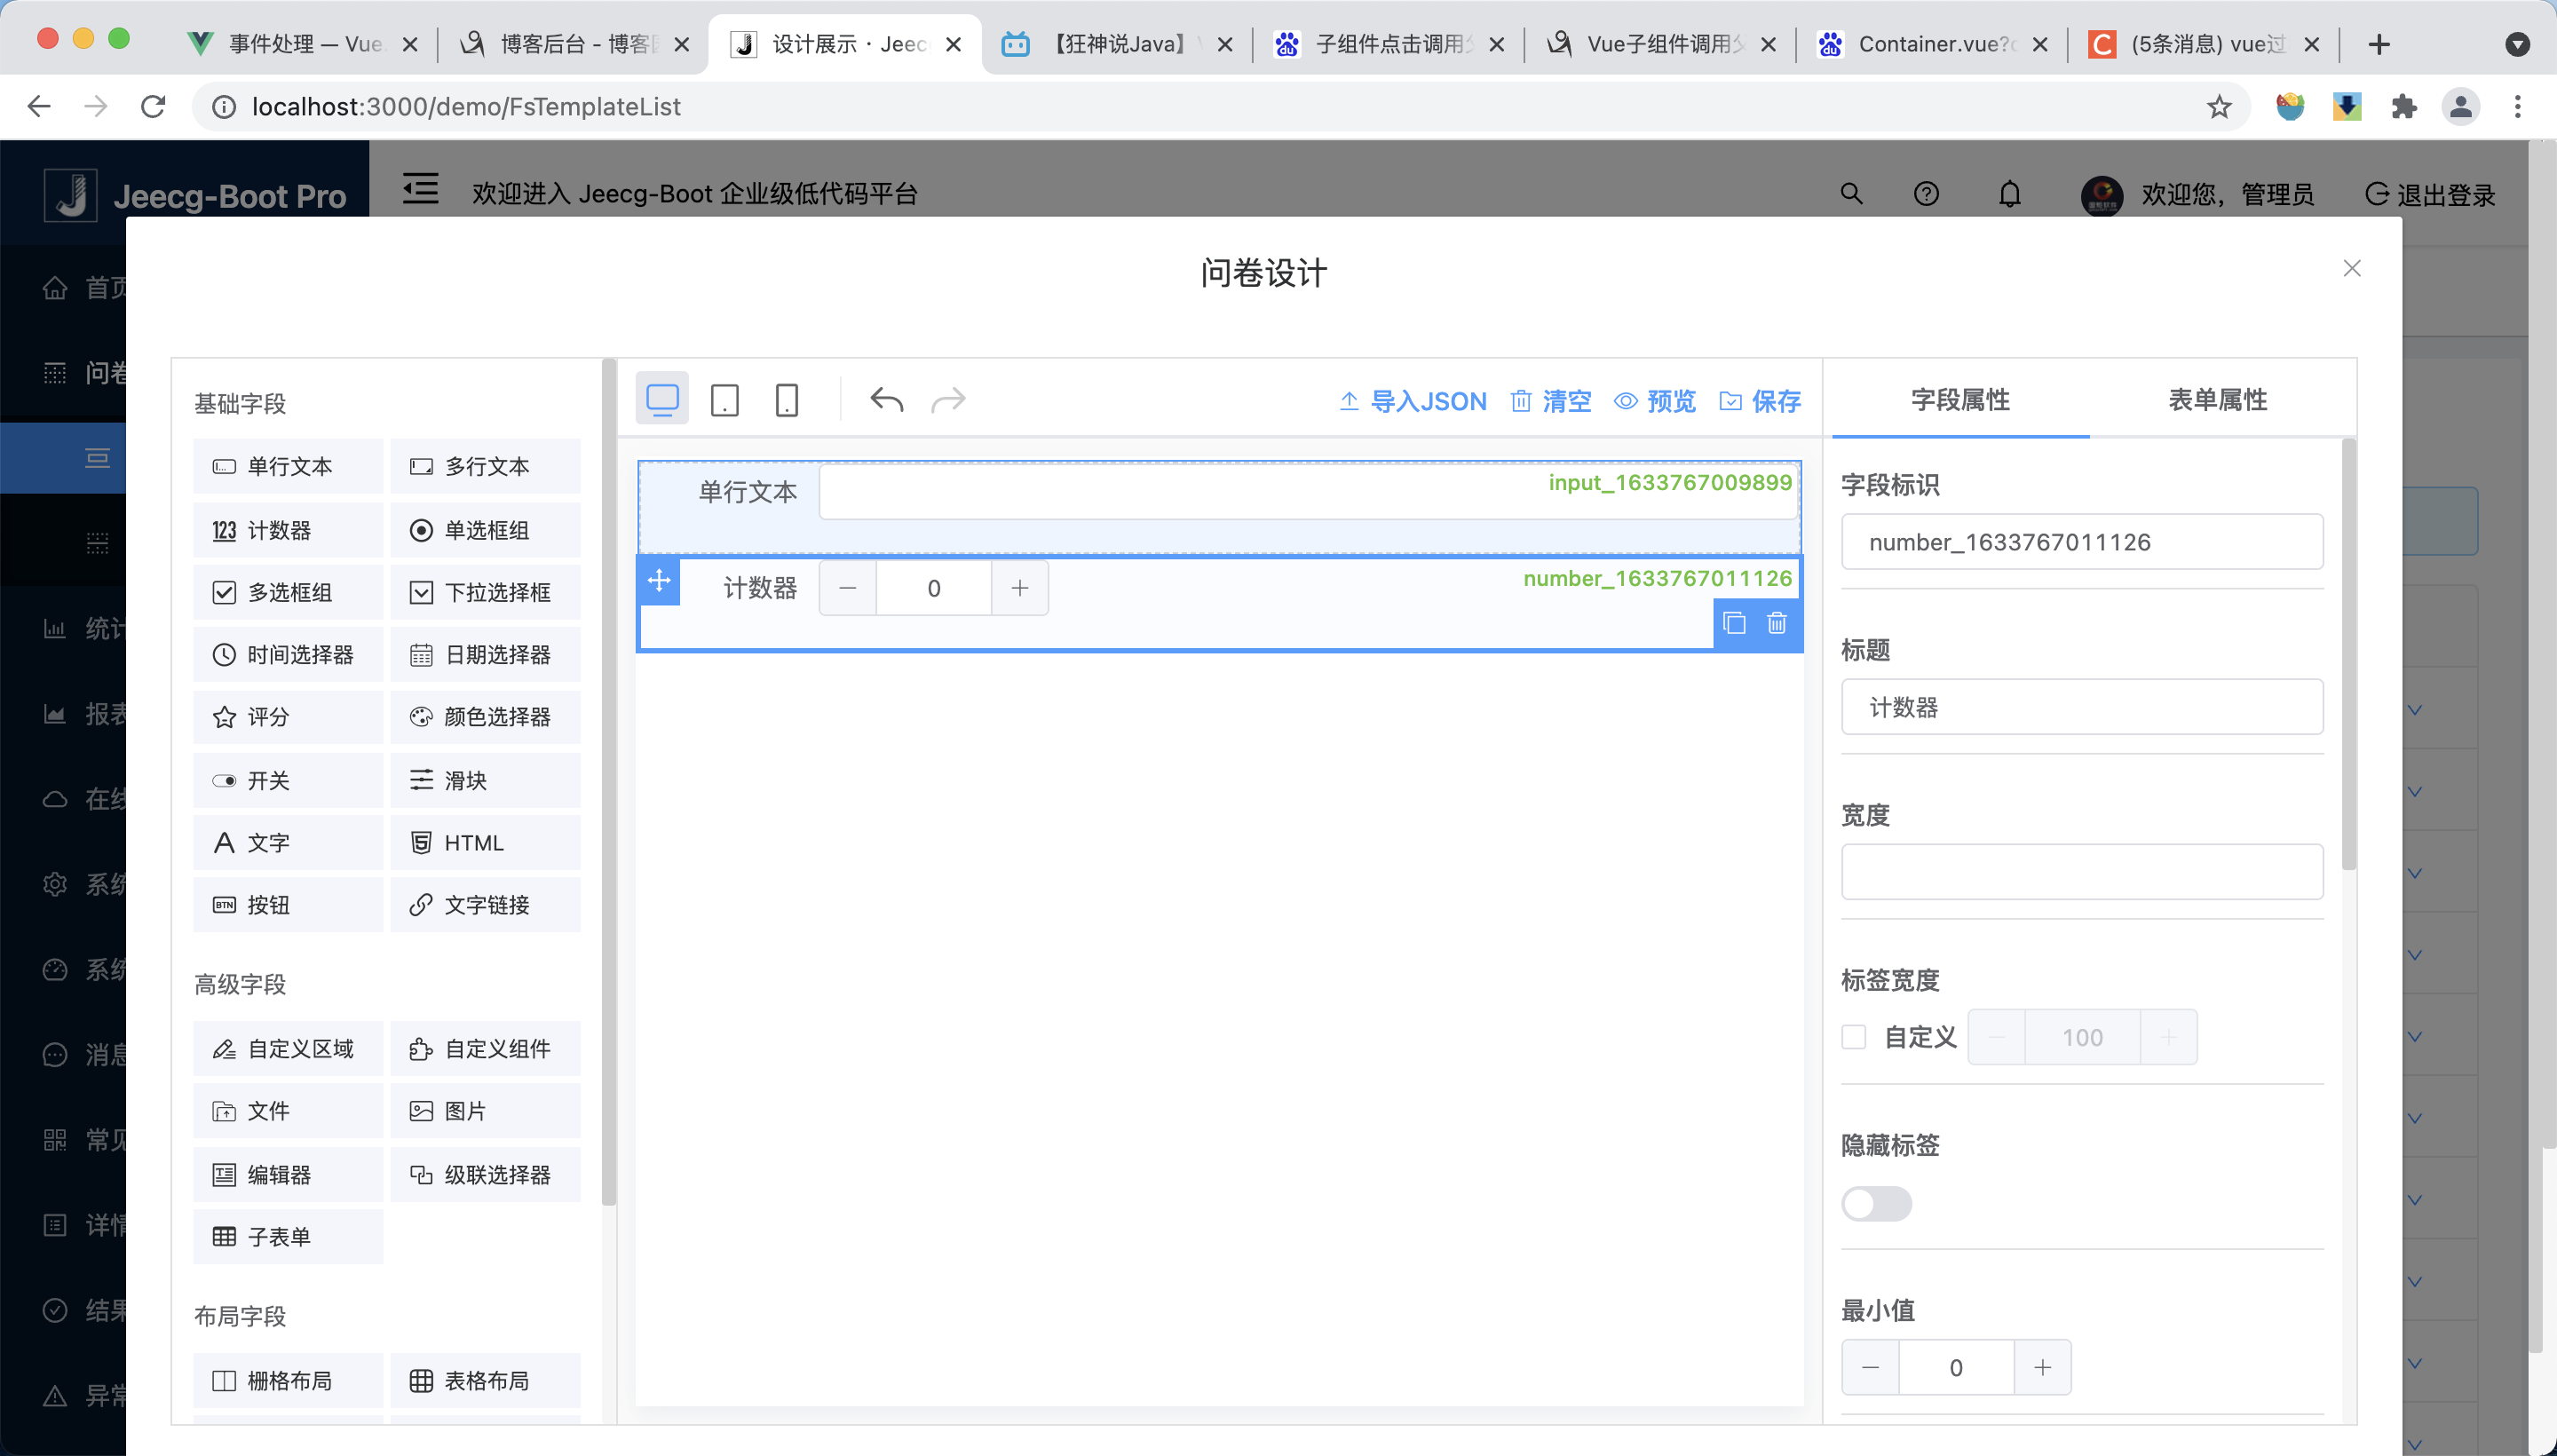Screen dimensions: 2557x1456
Task: Click 导入JSON button
Action: [x=1412, y=401]
